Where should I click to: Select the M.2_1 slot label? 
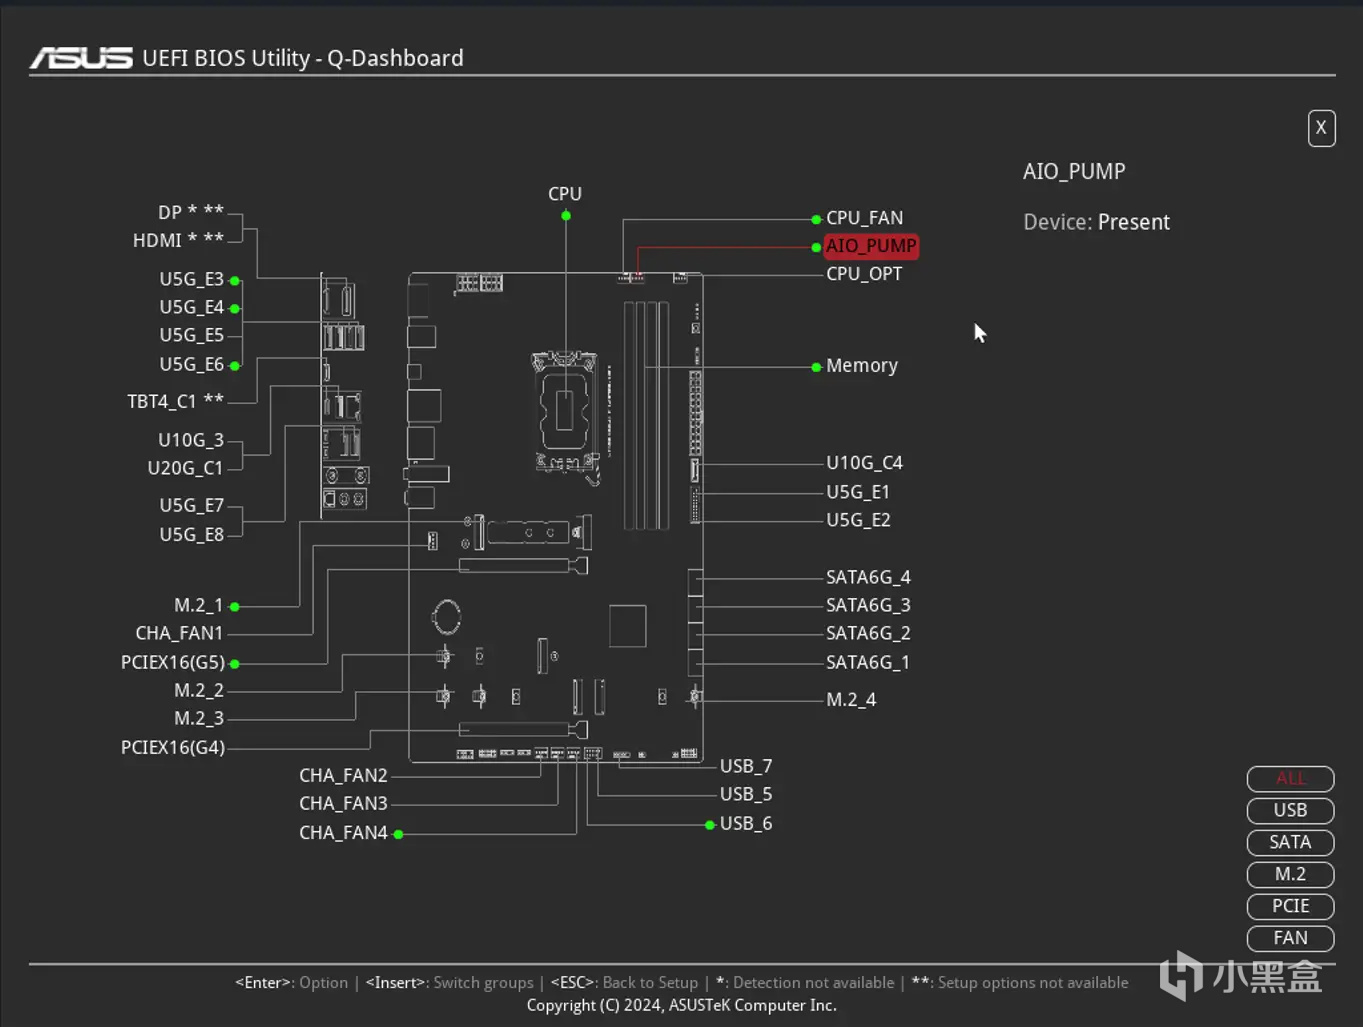pos(198,605)
